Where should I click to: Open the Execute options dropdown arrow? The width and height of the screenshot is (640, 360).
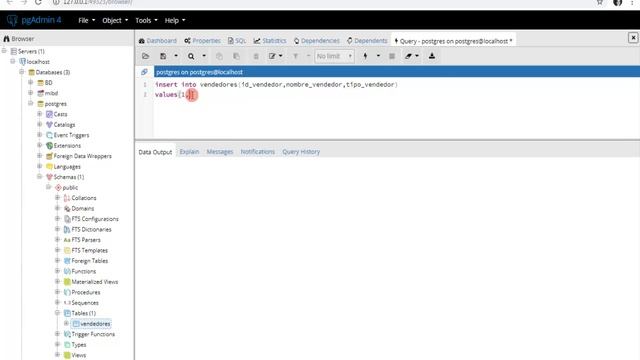pos(378,56)
